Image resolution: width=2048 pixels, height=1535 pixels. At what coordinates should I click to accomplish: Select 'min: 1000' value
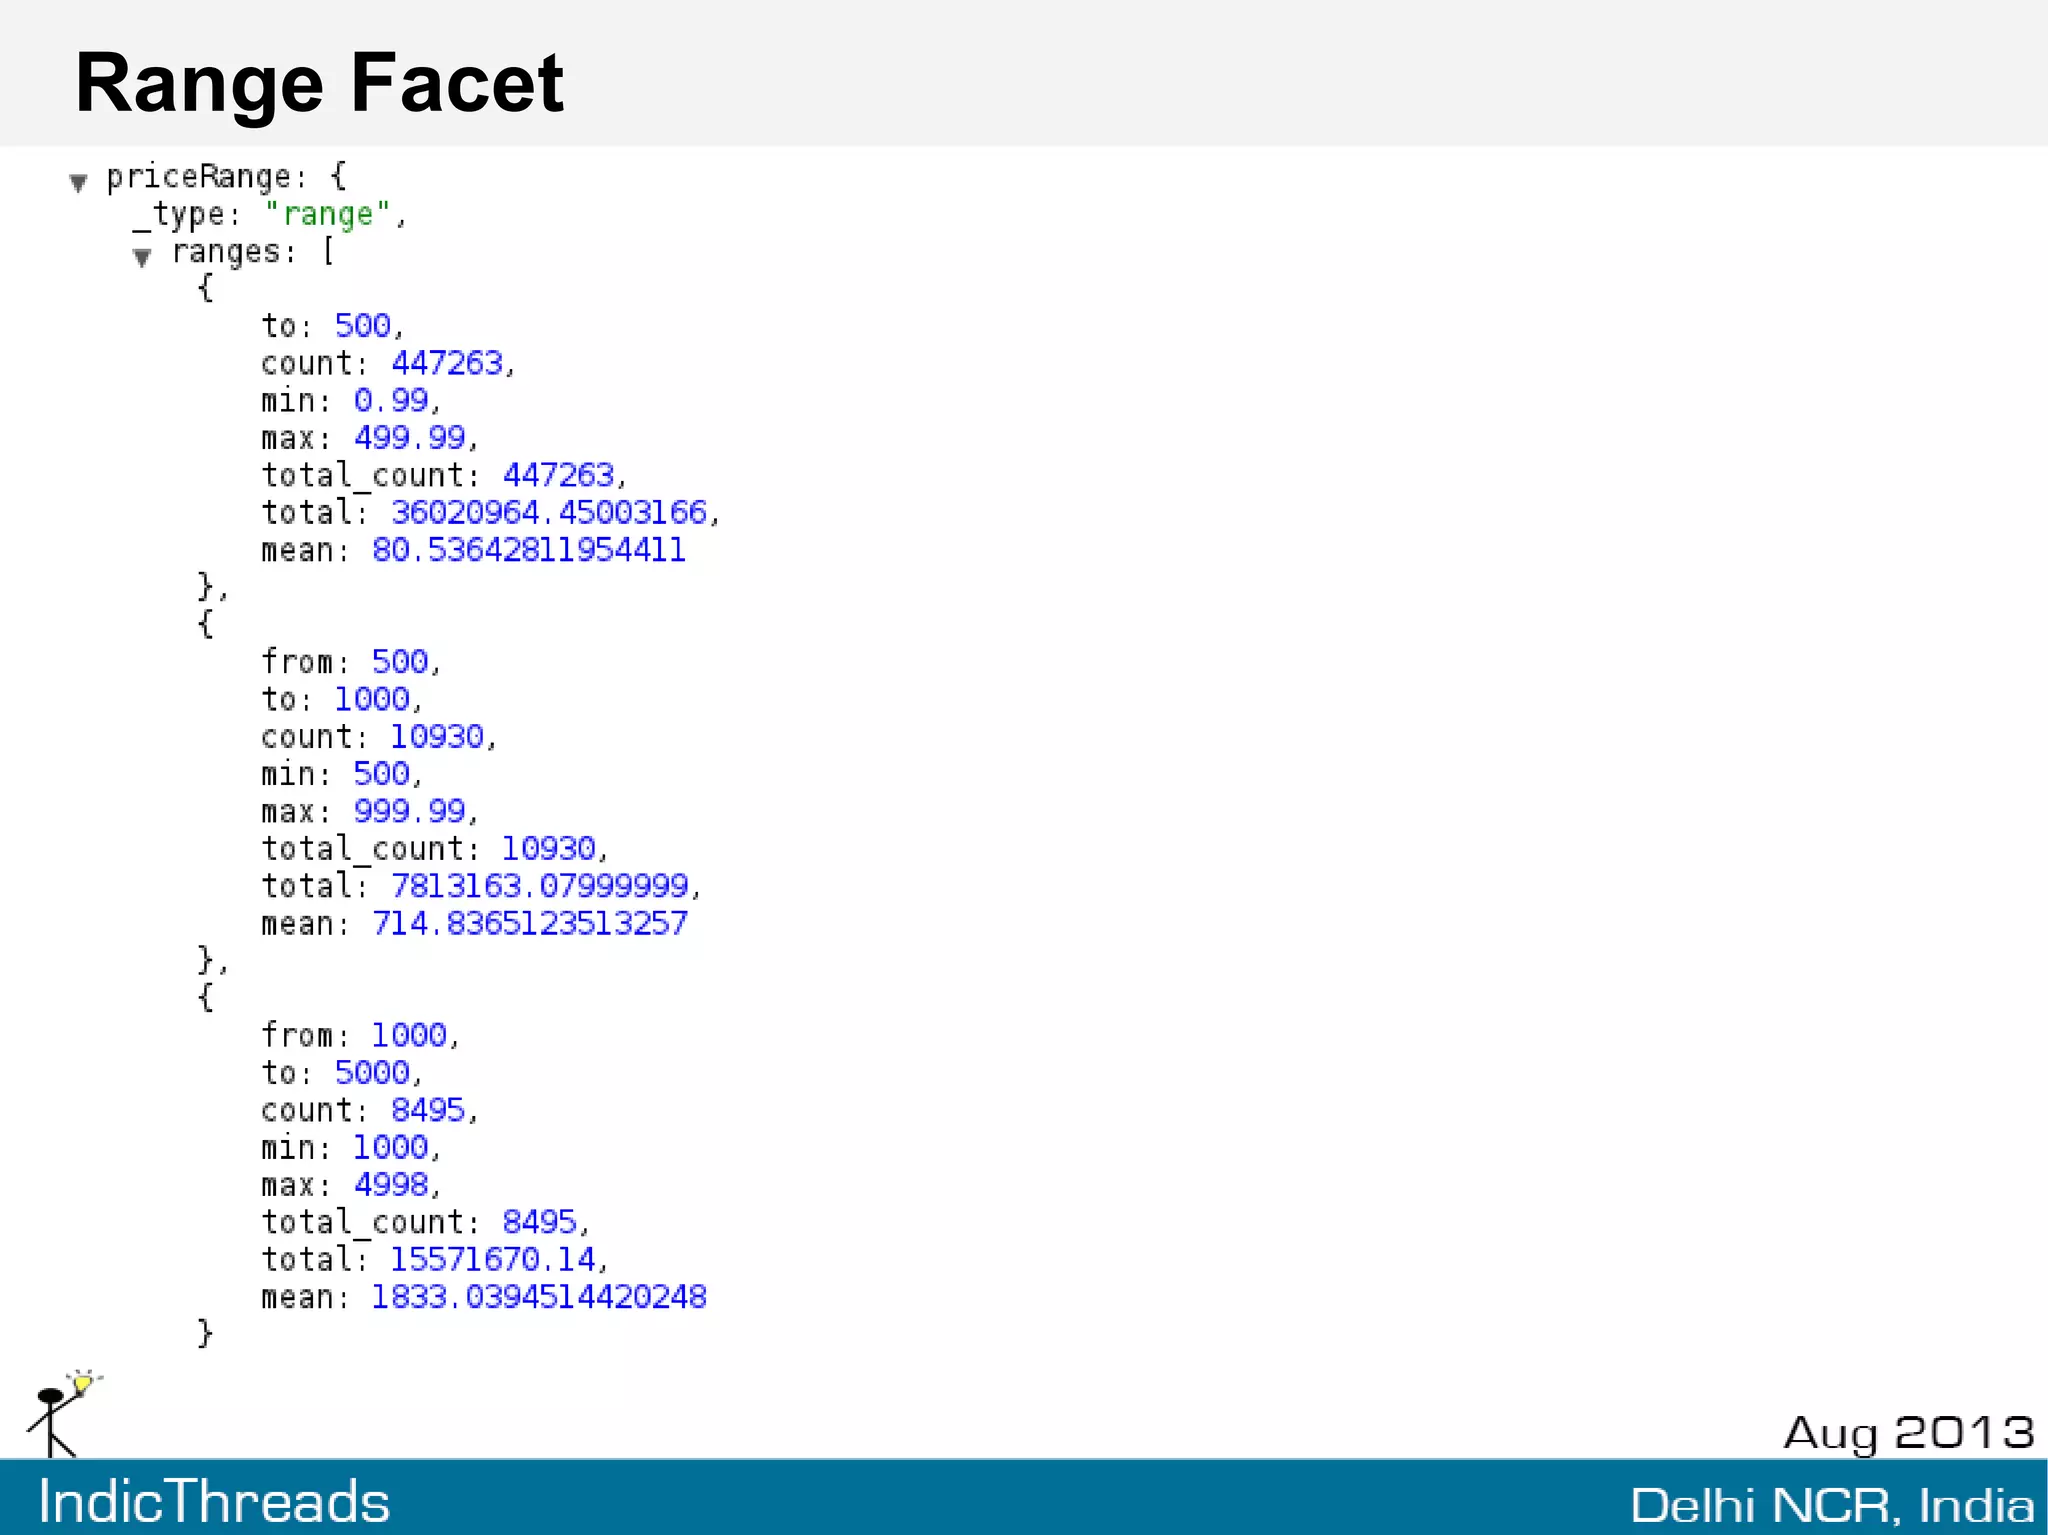coord(391,1146)
